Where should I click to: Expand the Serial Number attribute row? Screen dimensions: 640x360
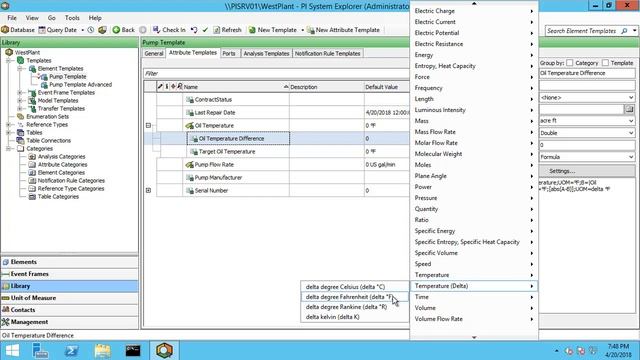click(149, 190)
